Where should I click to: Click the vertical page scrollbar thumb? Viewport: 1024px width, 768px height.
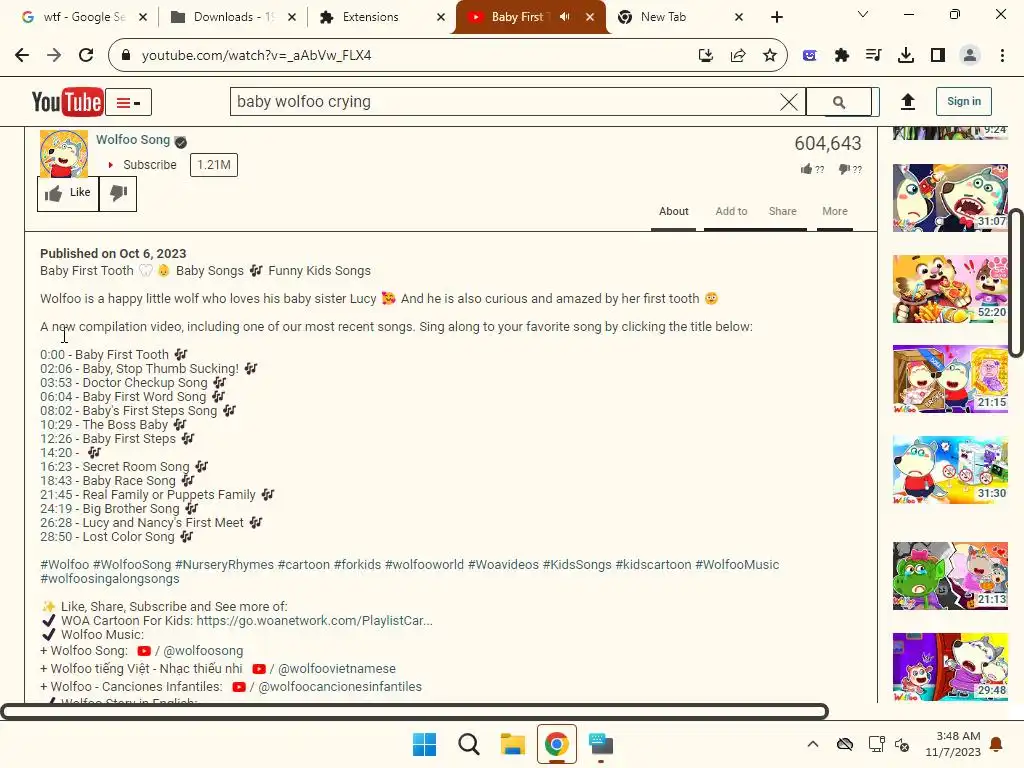(1016, 283)
